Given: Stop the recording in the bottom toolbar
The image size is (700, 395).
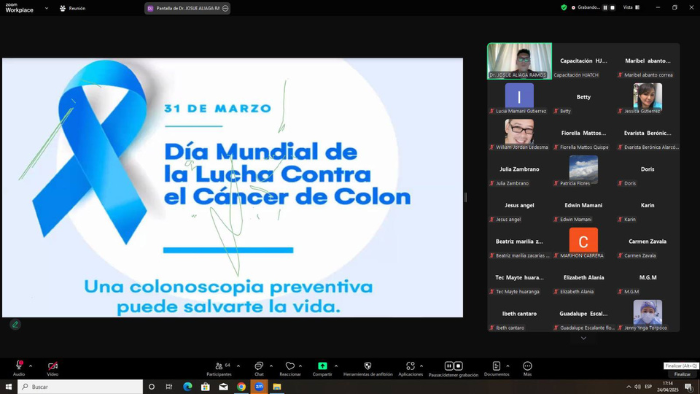Looking at the screenshot, I should click(x=458, y=366).
